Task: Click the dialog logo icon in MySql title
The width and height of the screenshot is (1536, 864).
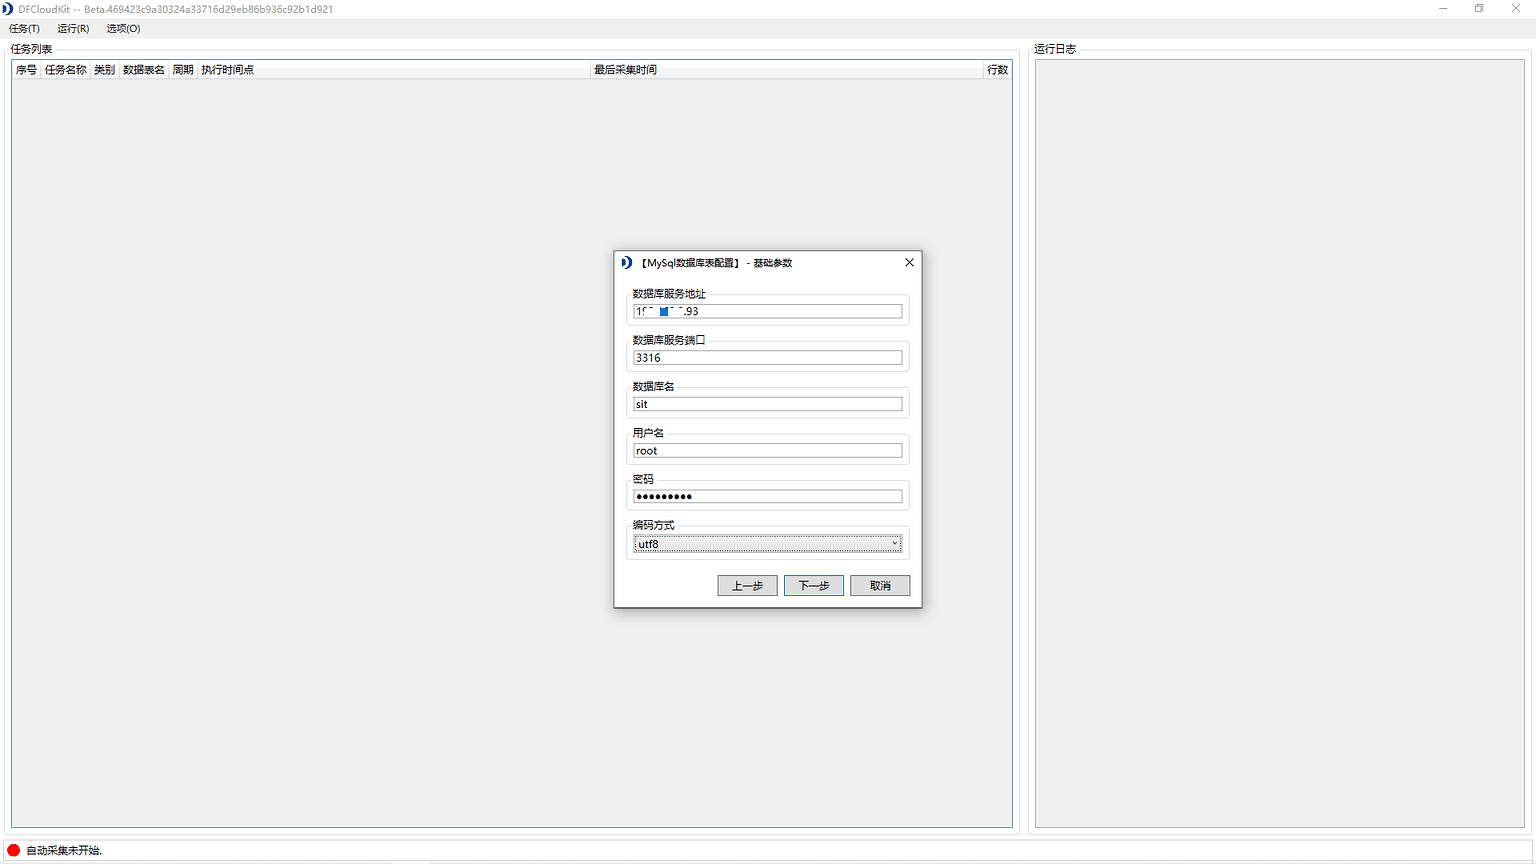Action: pyautogui.click(x=626, y=262)
